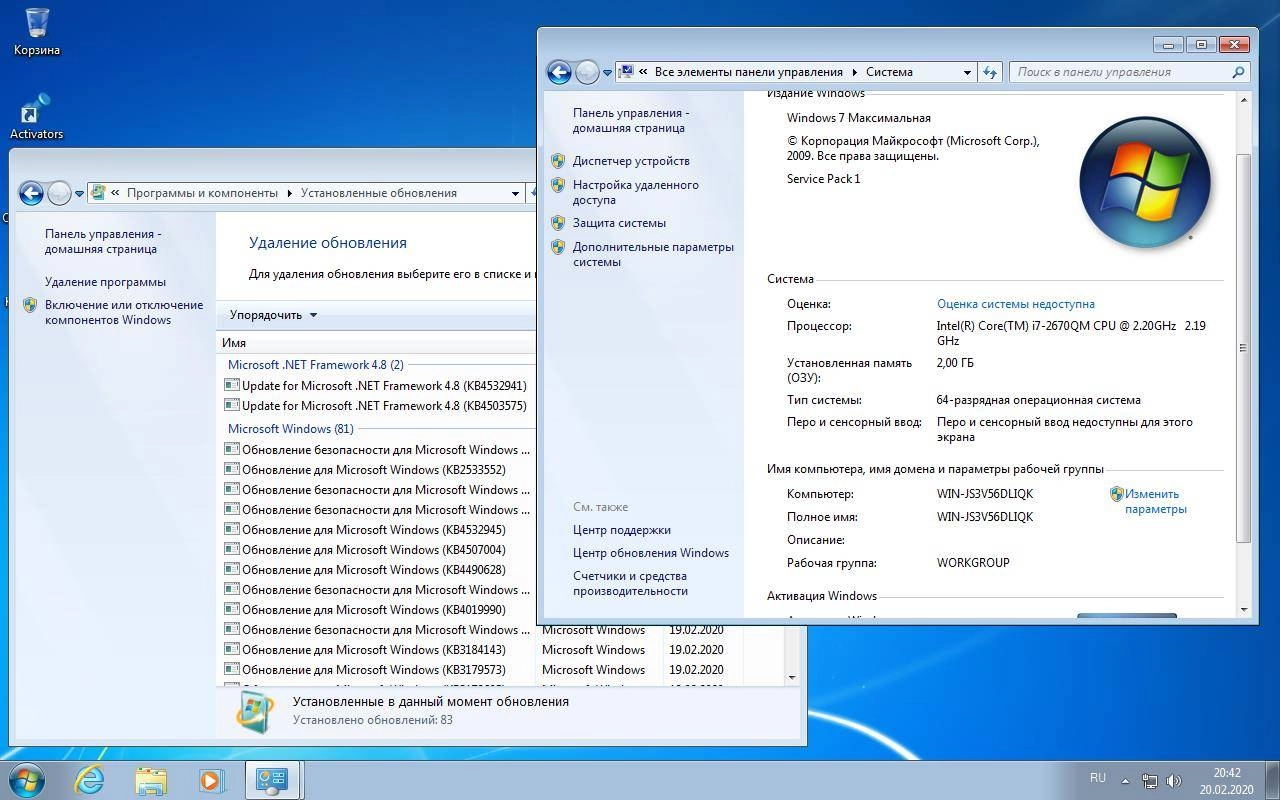Select 'Обновление для Microsoft Windows (KB4490628)'

tap(374, 570)
